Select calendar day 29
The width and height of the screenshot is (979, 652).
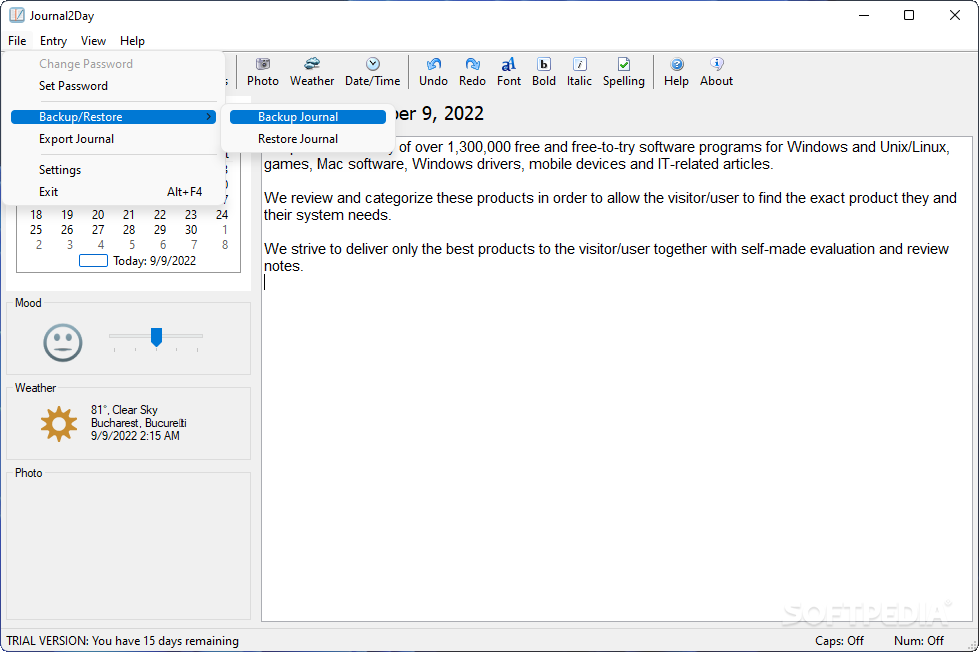pyautogui.click(x=160, y=230)
